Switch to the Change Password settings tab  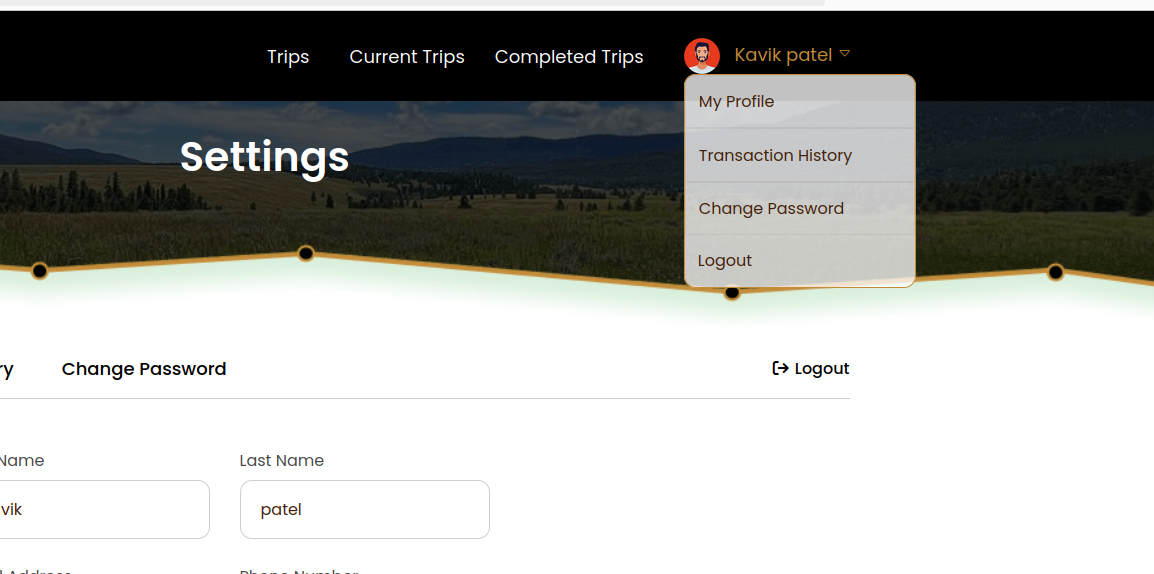click(144, 369)
